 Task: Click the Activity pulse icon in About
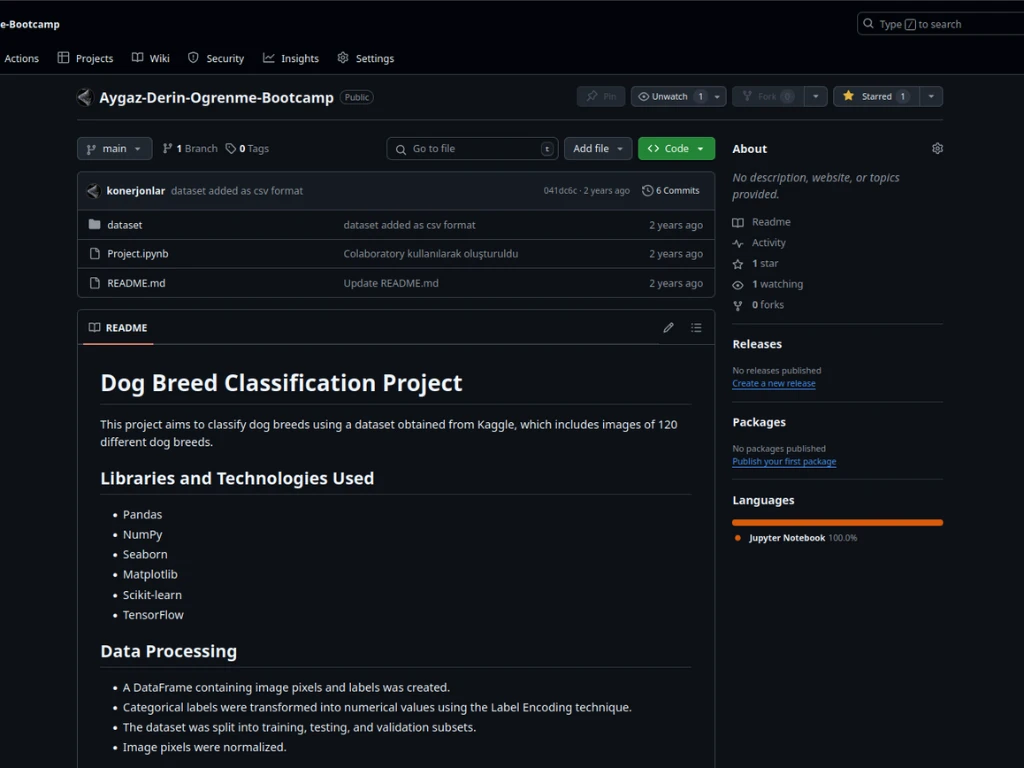tap(738, 243)
